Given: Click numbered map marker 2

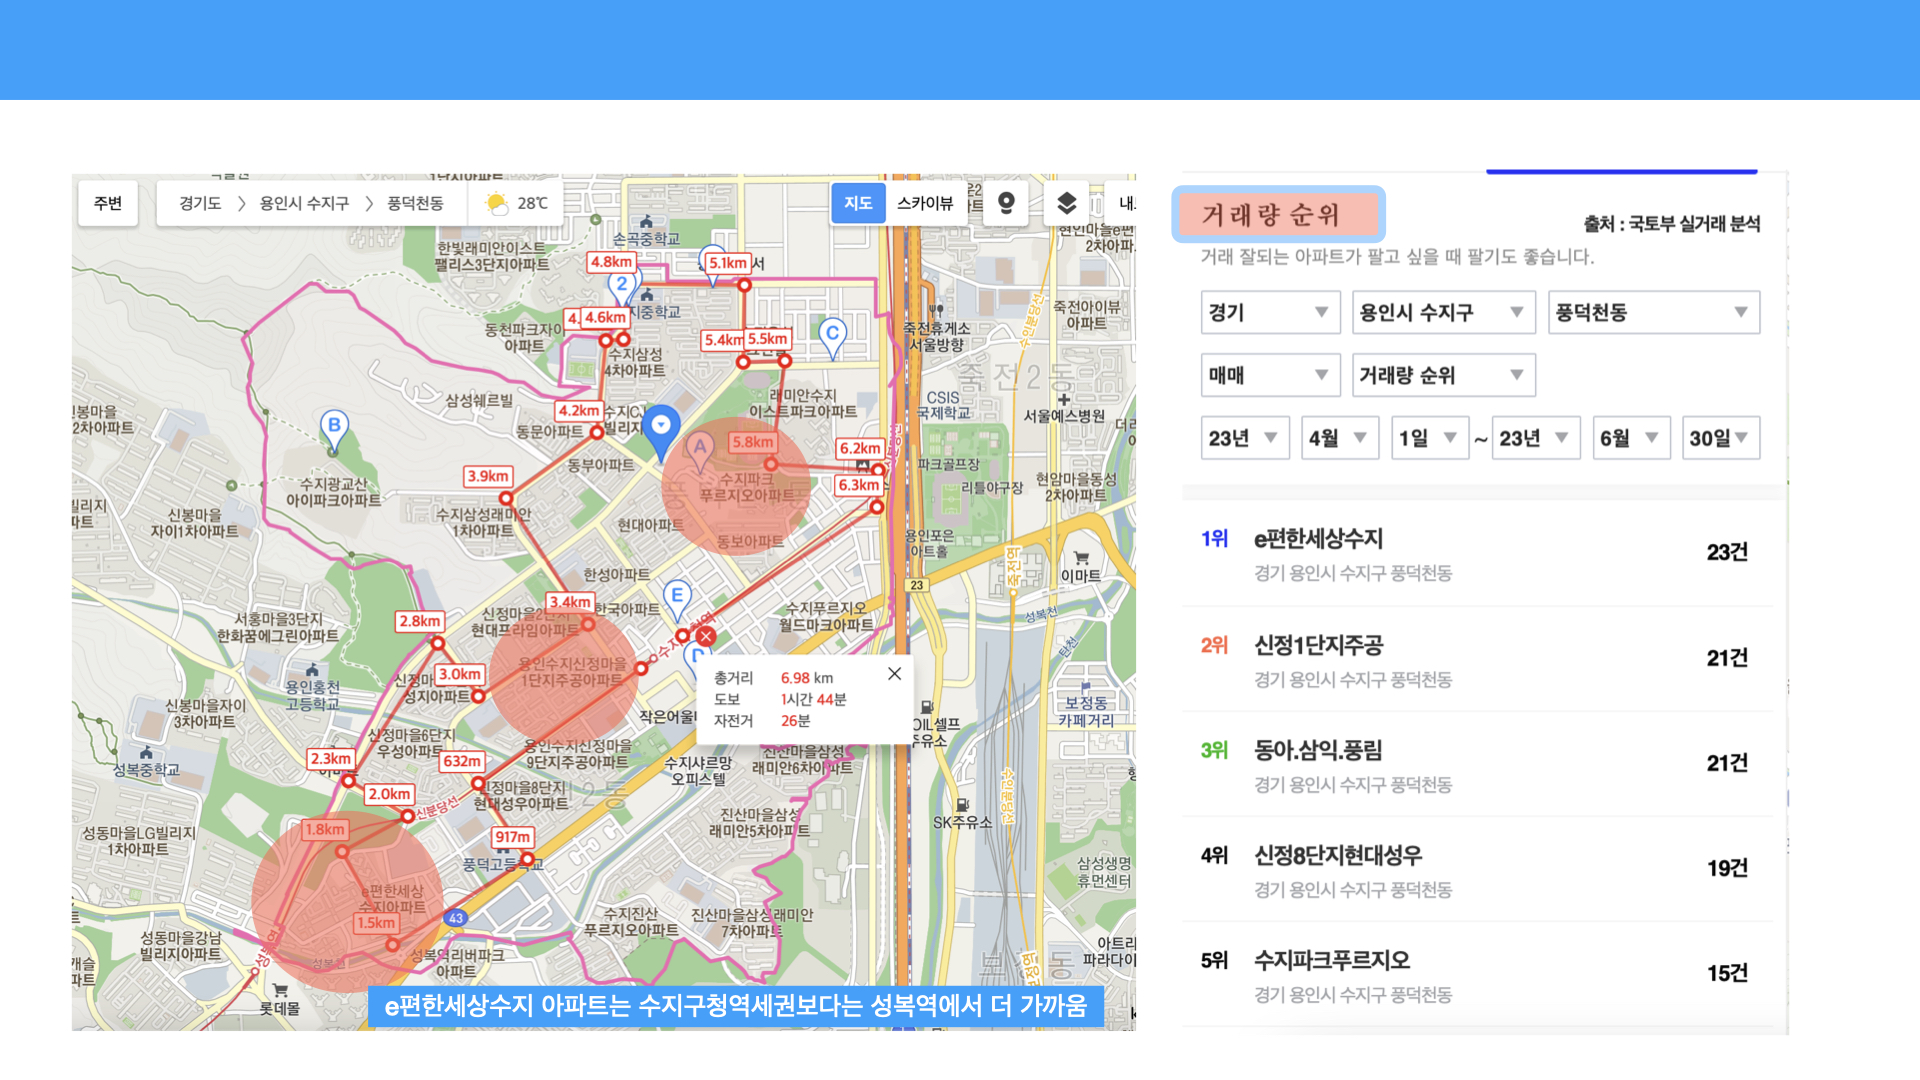Looking at the screenshot, I should click(x=622, y=285).
